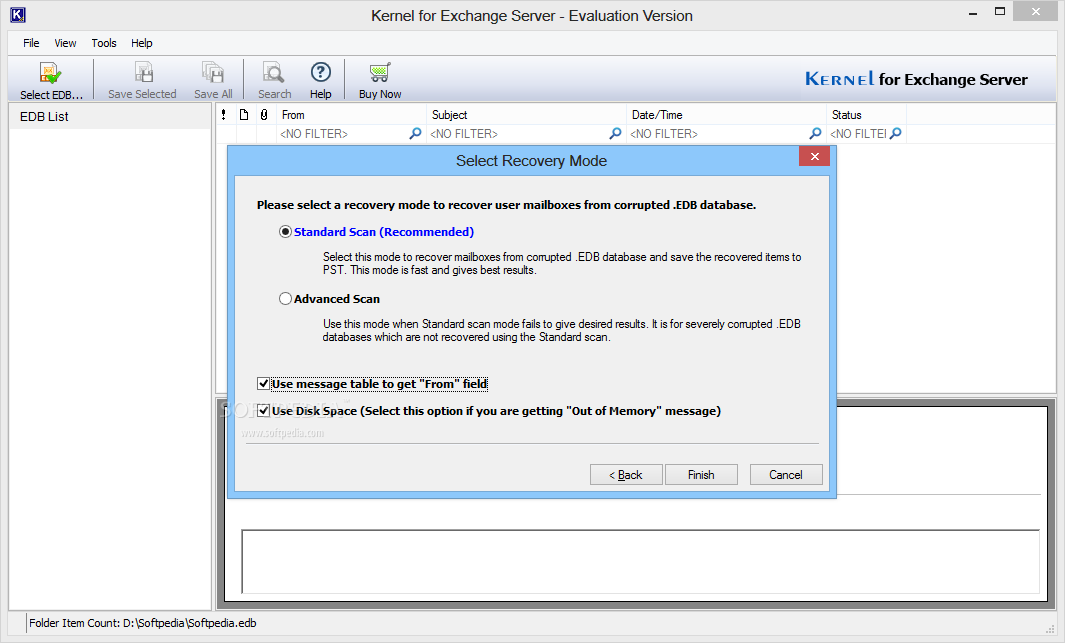The width and height of the screenshot is (1065, 643).
Task: Click the Back button in the dialog
Action: point(626,475)
